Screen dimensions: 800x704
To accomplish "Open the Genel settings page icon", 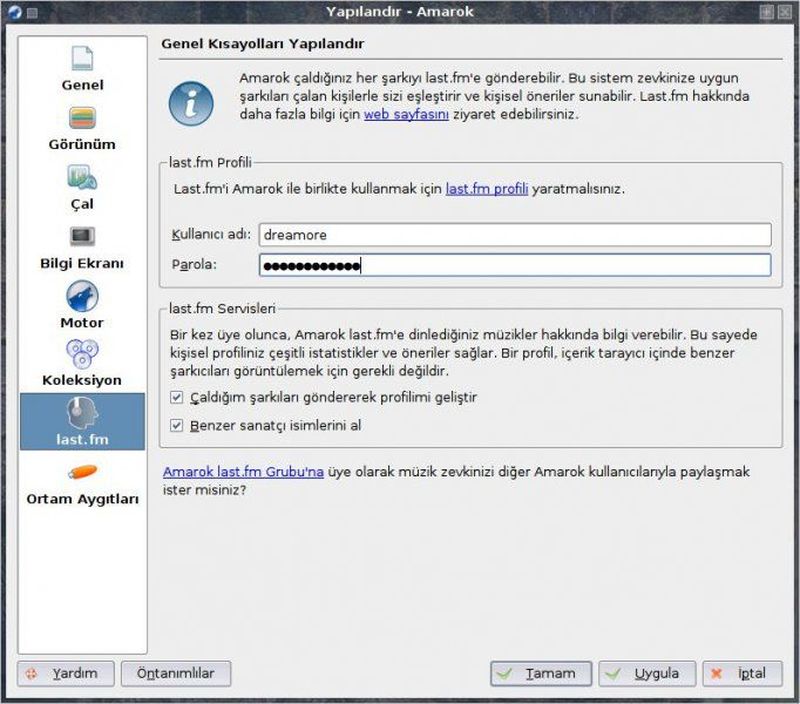I will coord(82,60).
